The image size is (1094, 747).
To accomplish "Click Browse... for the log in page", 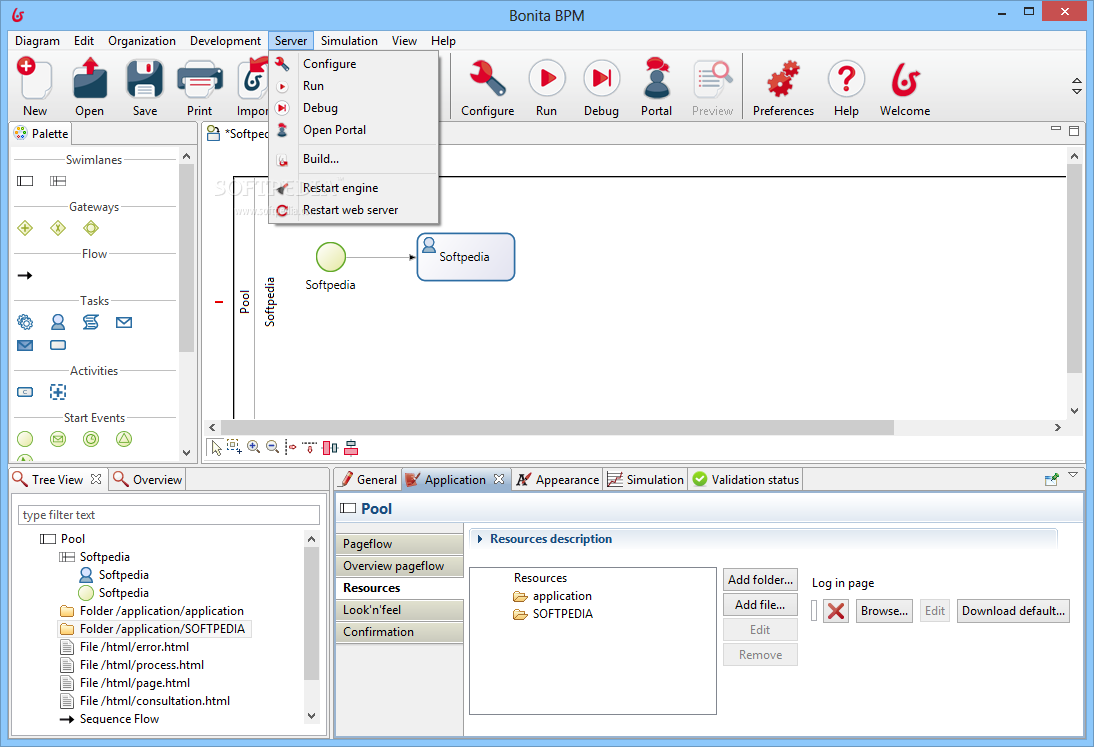I will tap(884, 611).
